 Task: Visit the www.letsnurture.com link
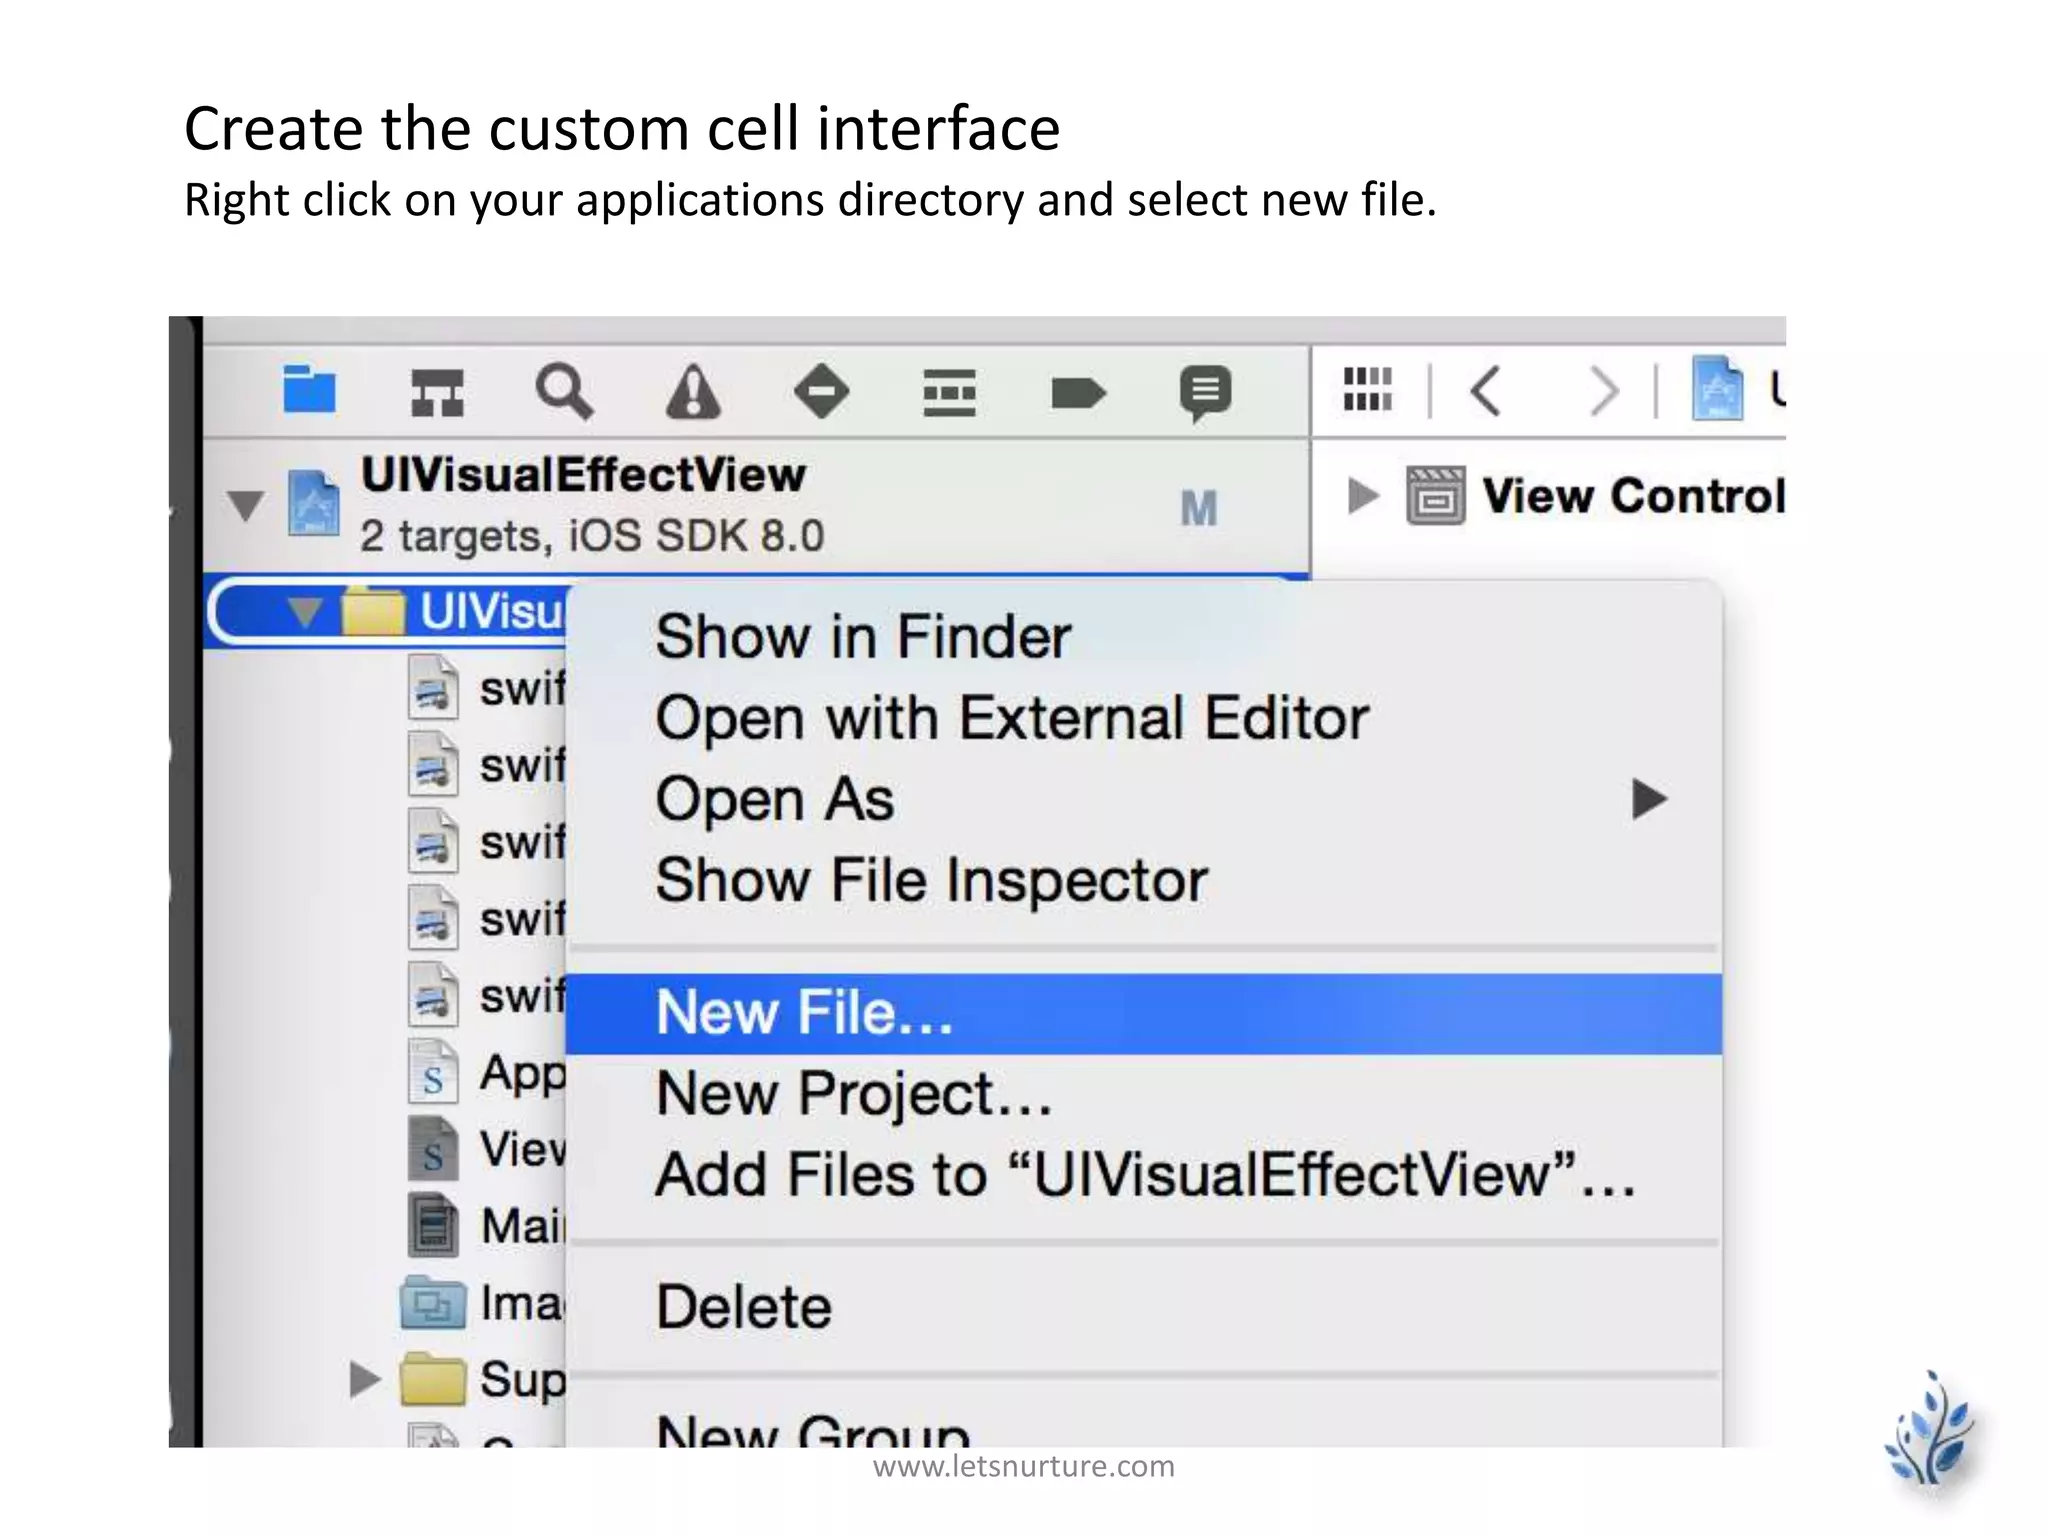click(x=1023, y=1466)
